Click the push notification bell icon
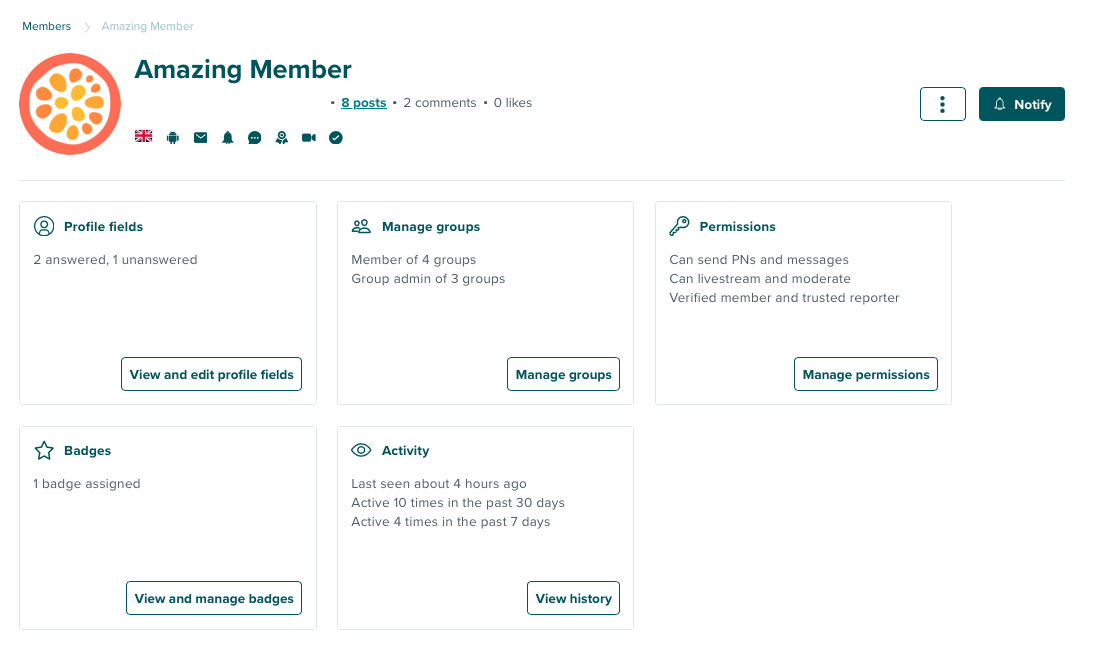The width and height of the screenshot is (1094, 654). pos(227,137)
